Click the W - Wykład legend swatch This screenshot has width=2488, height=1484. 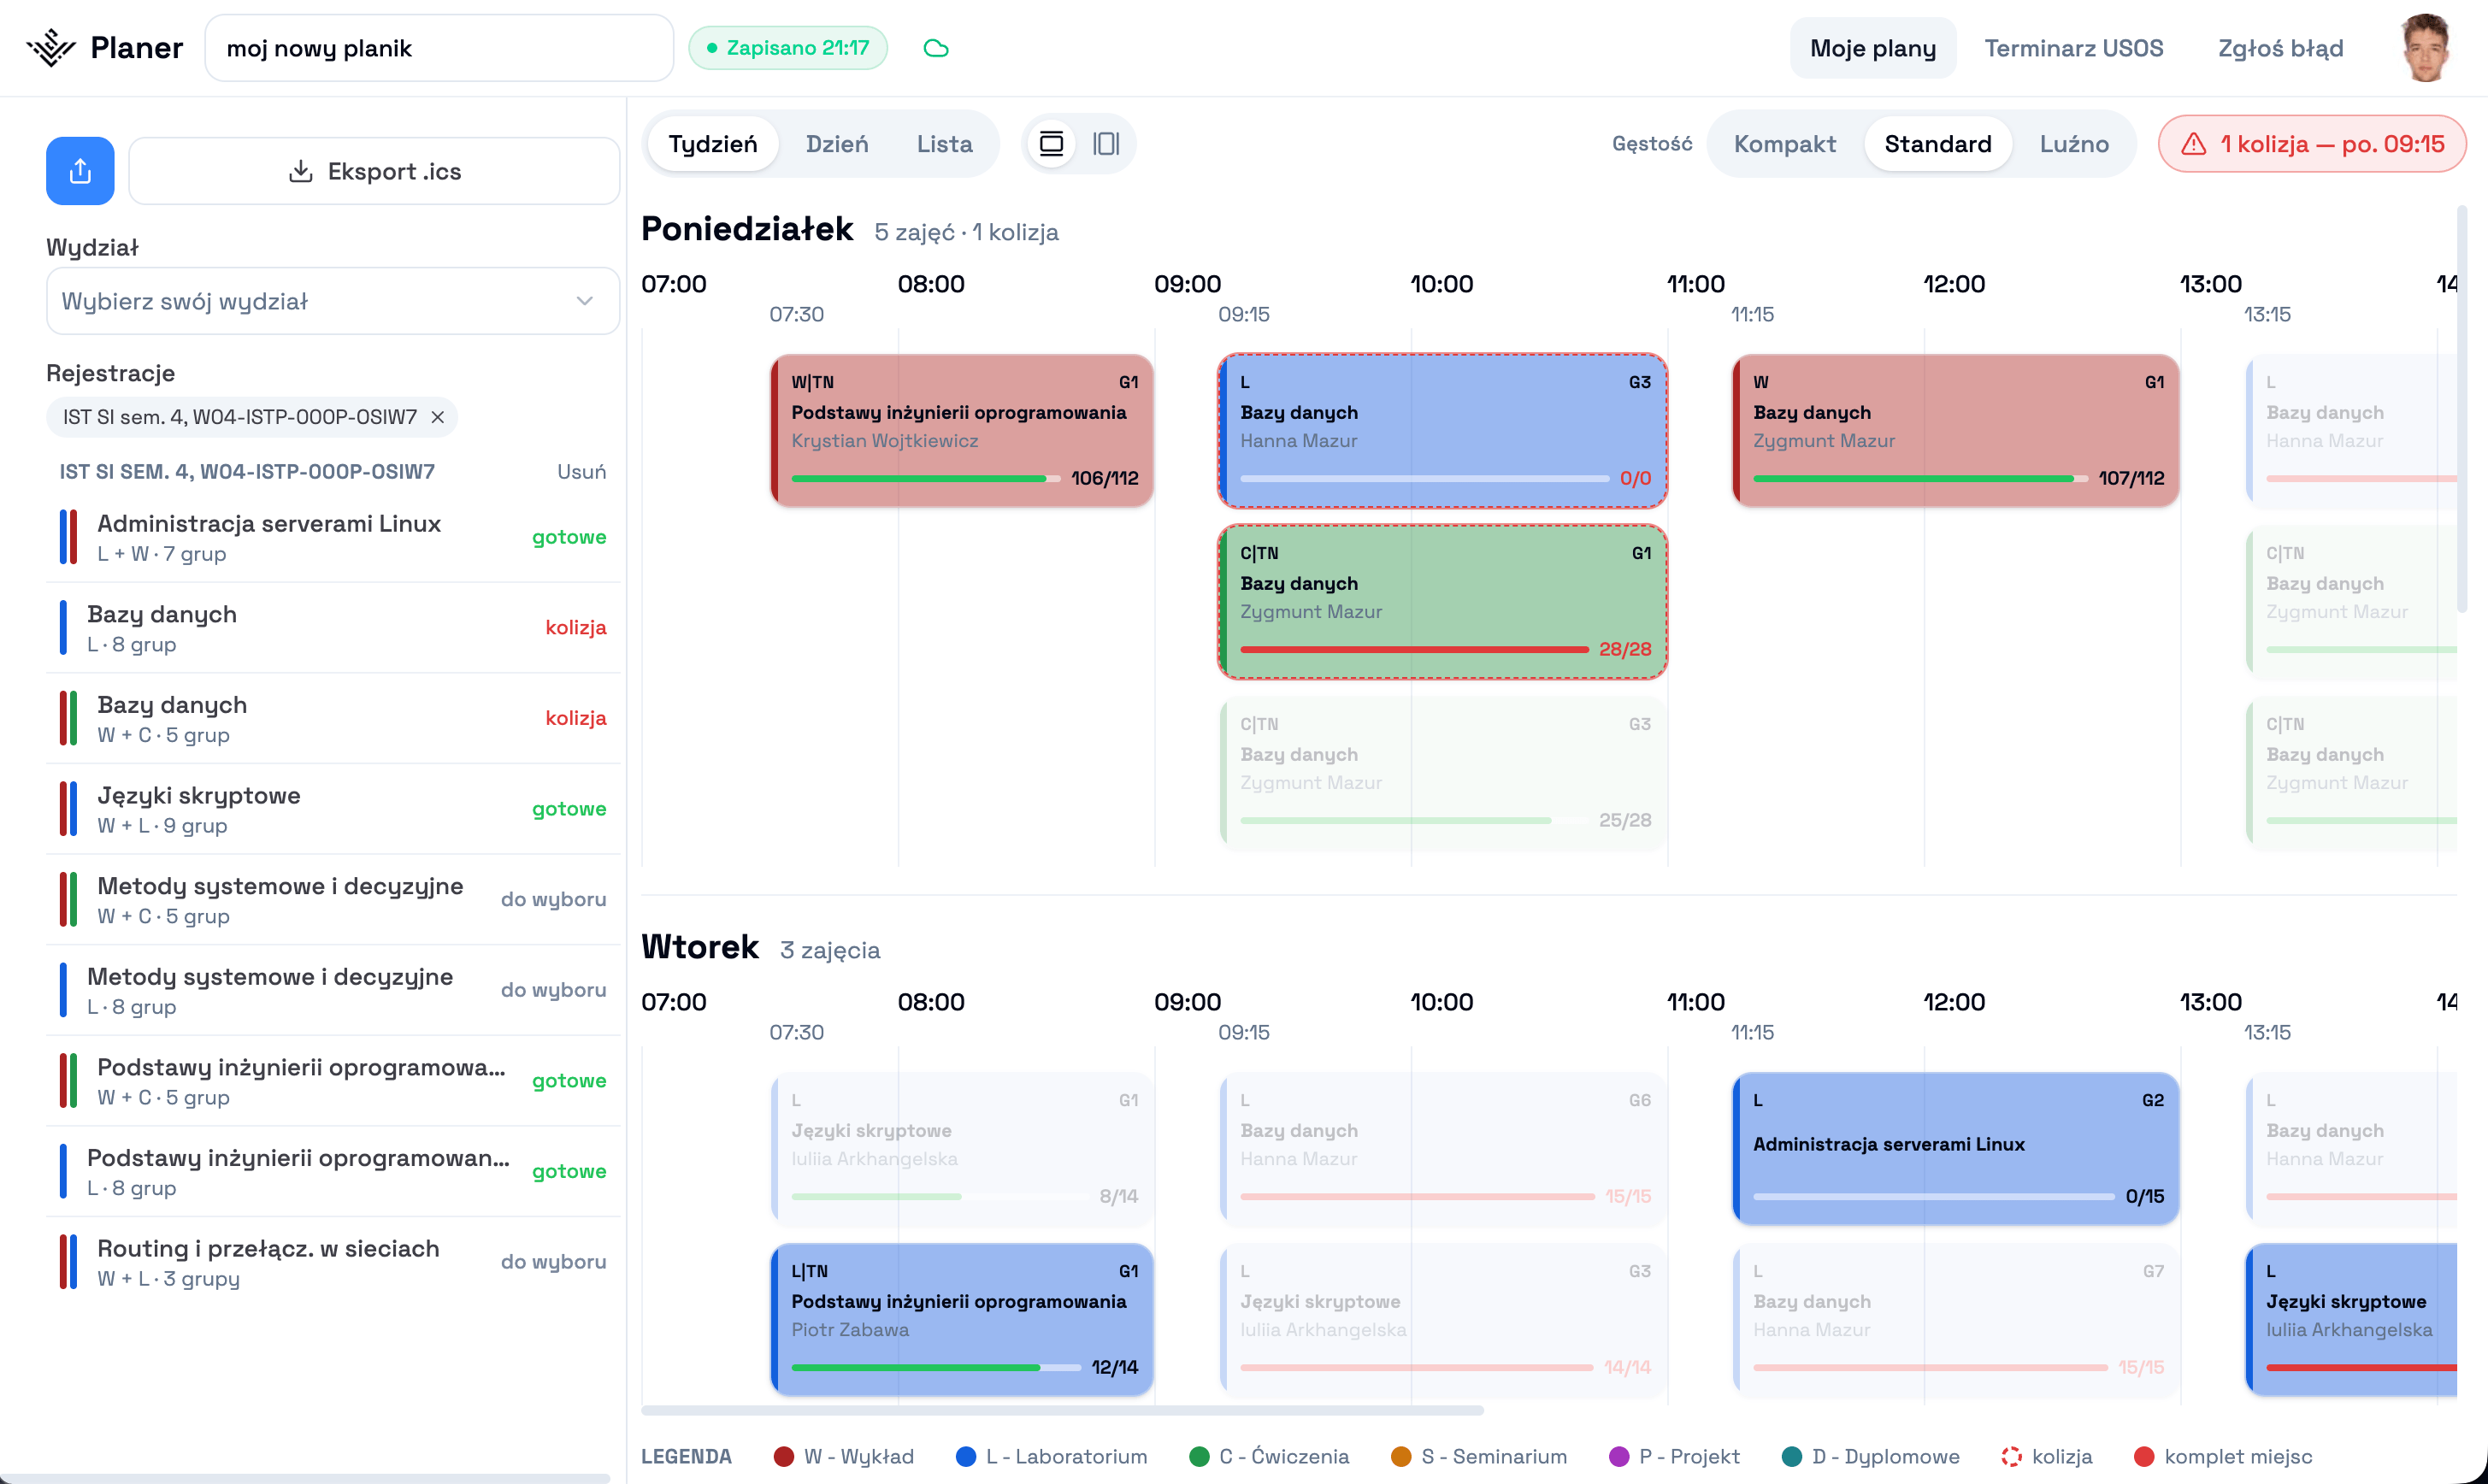click(x=783, y=1456)
